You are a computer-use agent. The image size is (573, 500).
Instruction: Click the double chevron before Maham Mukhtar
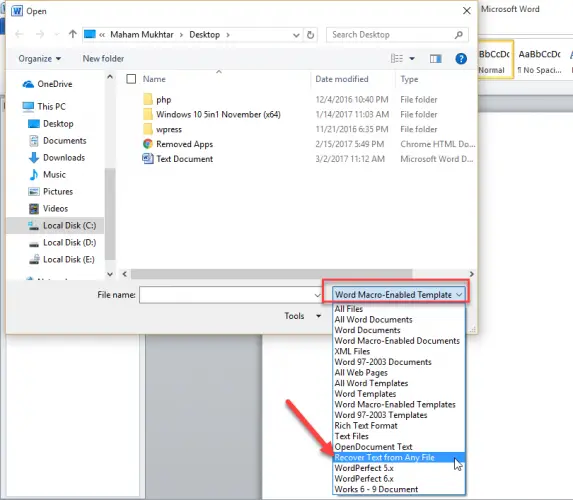point(102,35)
